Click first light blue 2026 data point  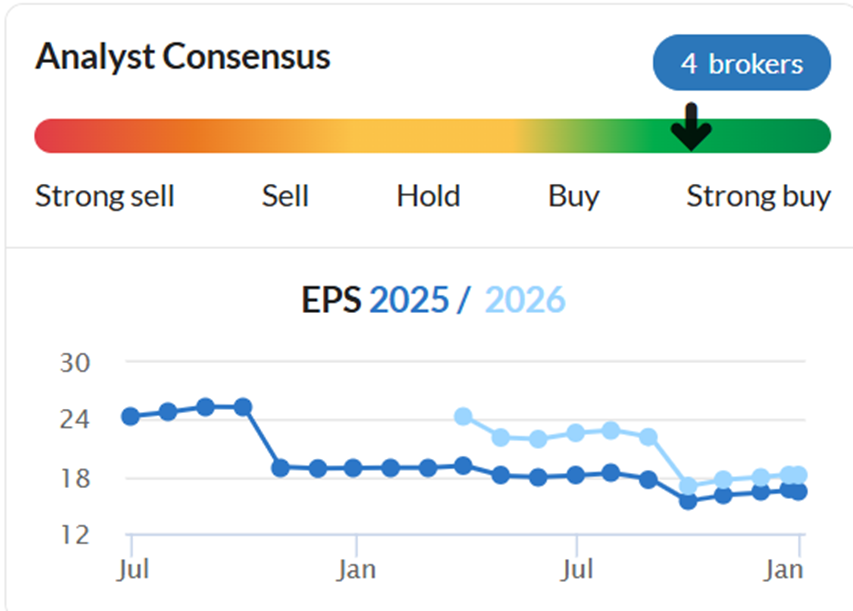coord(463,416)
